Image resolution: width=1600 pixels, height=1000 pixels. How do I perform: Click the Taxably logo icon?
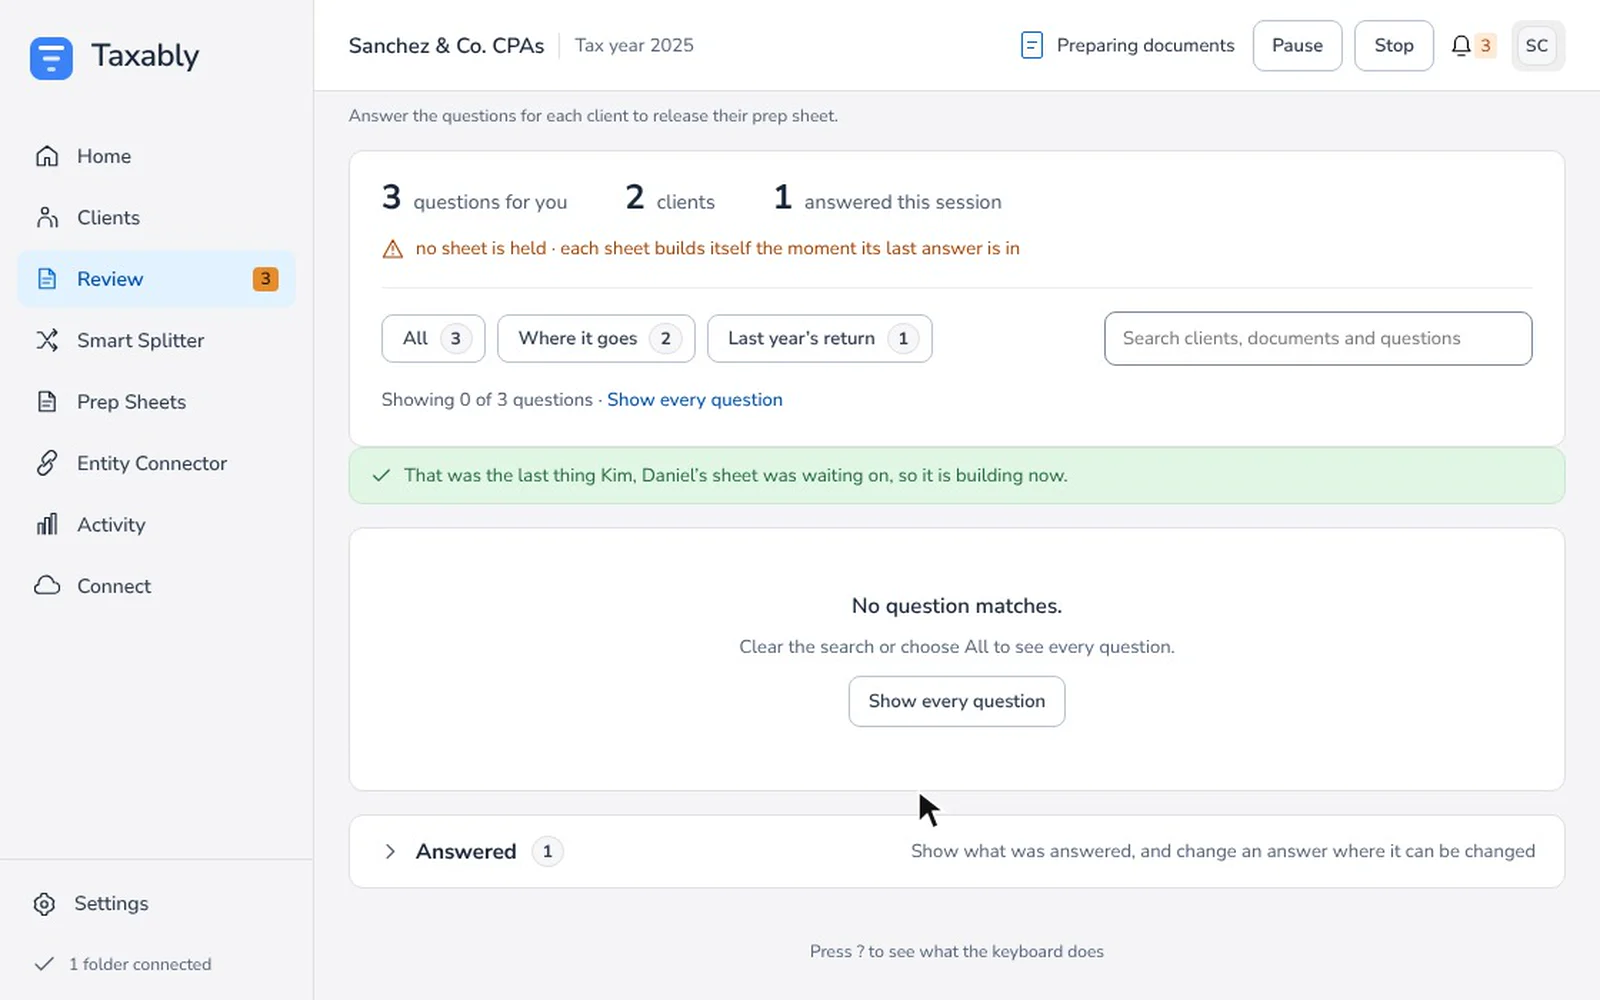51,57
